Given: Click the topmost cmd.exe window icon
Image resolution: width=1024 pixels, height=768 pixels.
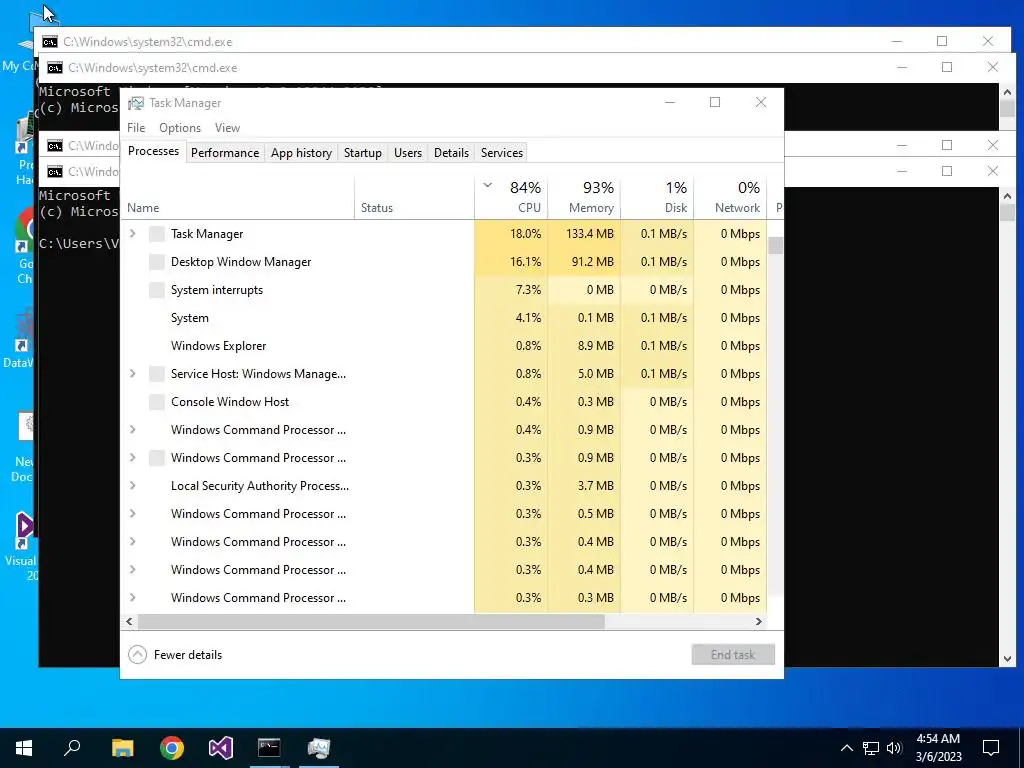Looking at the screenshot, I should click(50, 42).
